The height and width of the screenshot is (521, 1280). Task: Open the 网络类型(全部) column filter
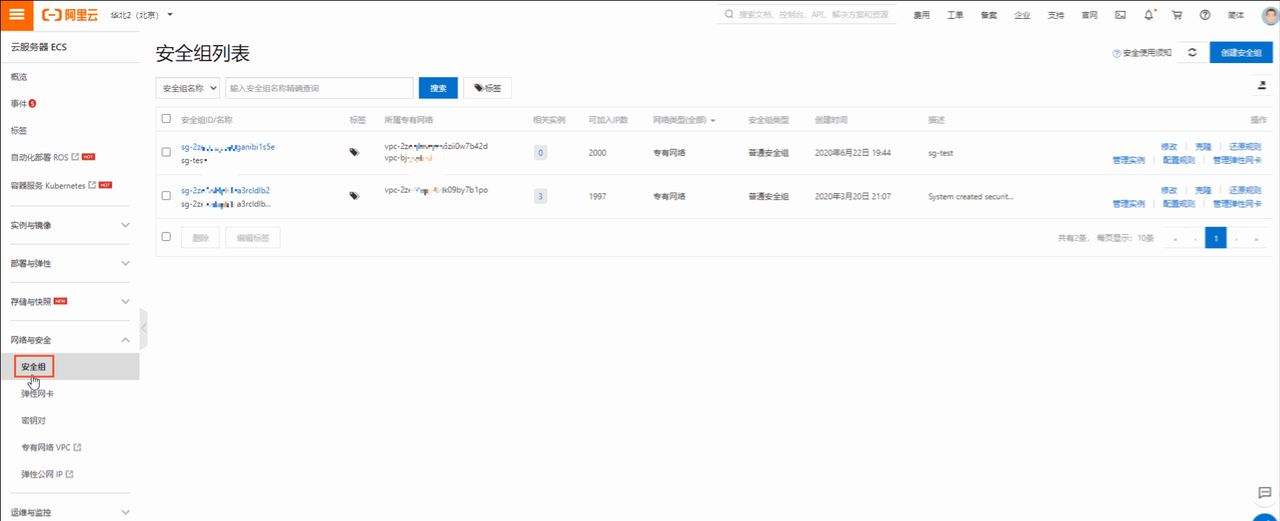(685, 120)
